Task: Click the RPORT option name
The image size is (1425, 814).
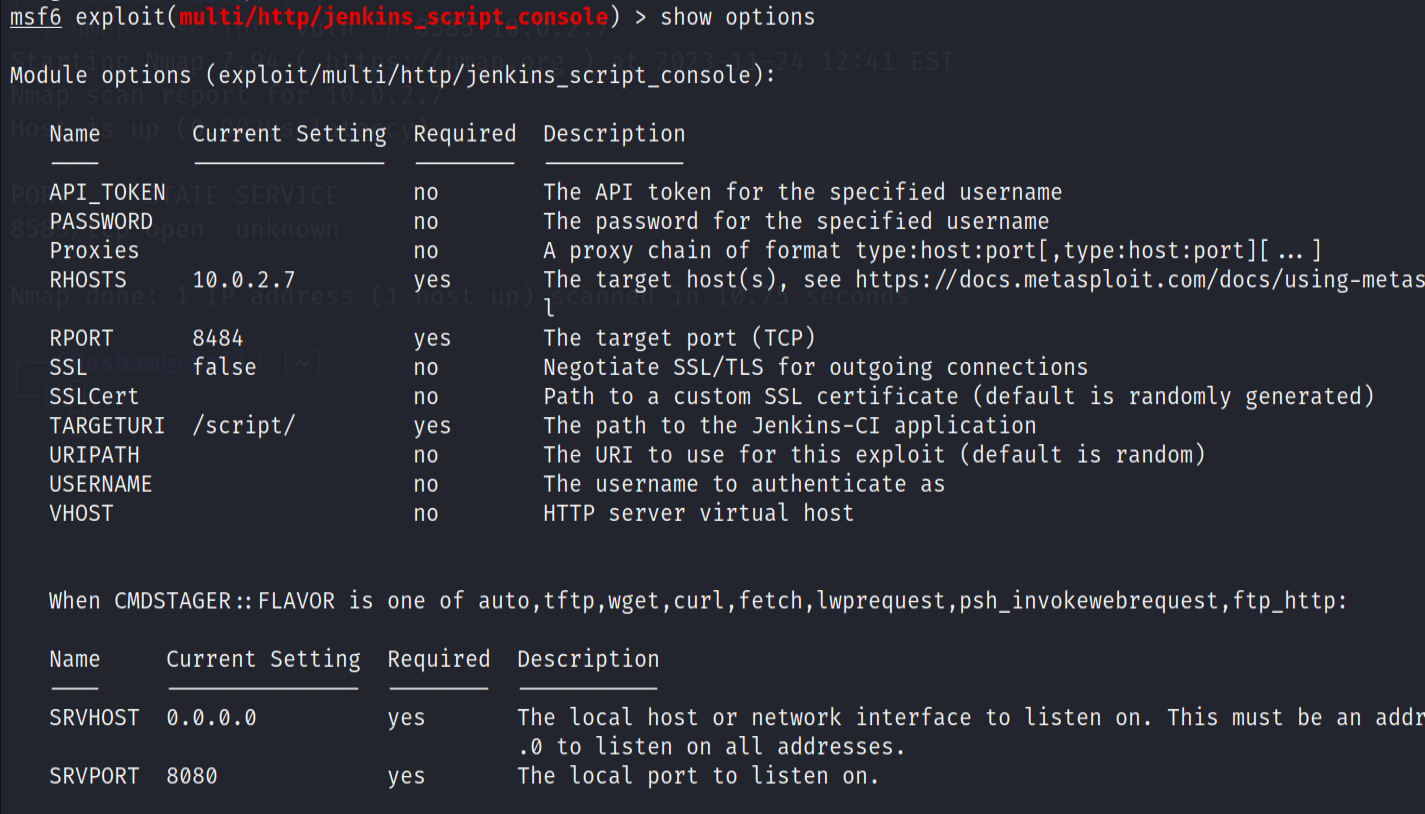Action: (81, 338)
